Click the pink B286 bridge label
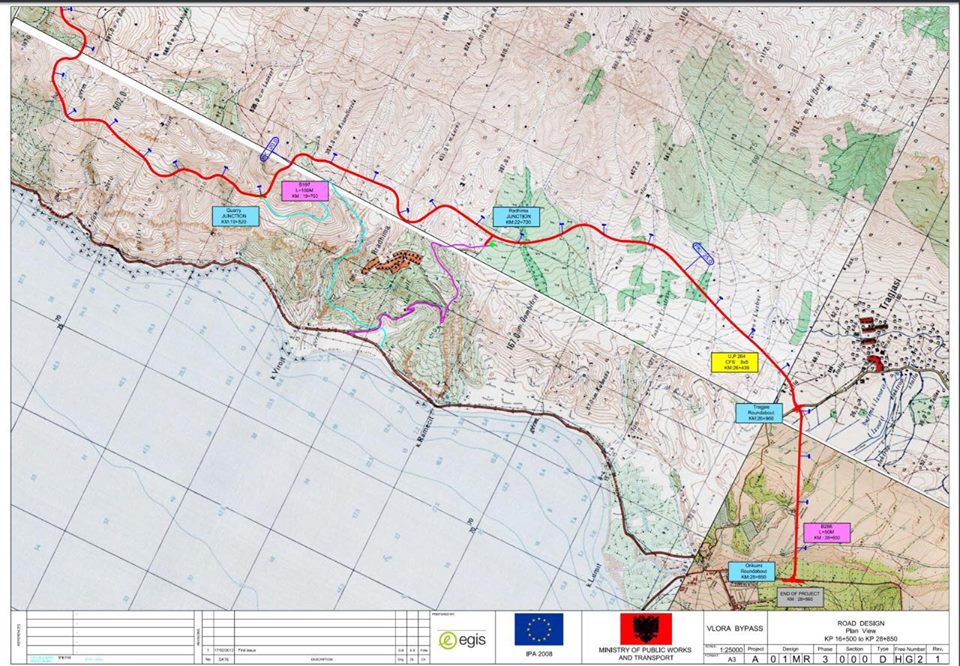960x666 pixels. click(826, 532)
